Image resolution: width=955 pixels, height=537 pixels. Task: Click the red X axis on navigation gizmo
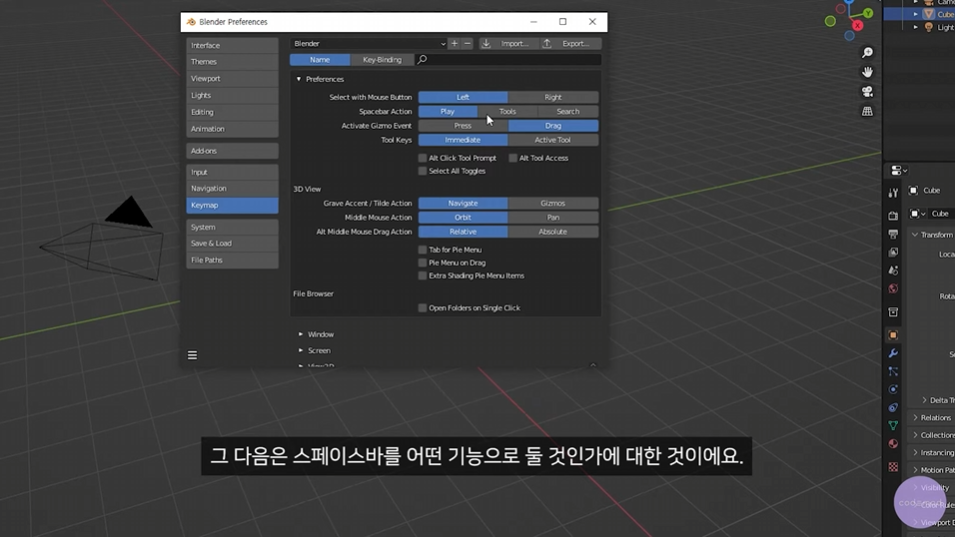(858, 26)
